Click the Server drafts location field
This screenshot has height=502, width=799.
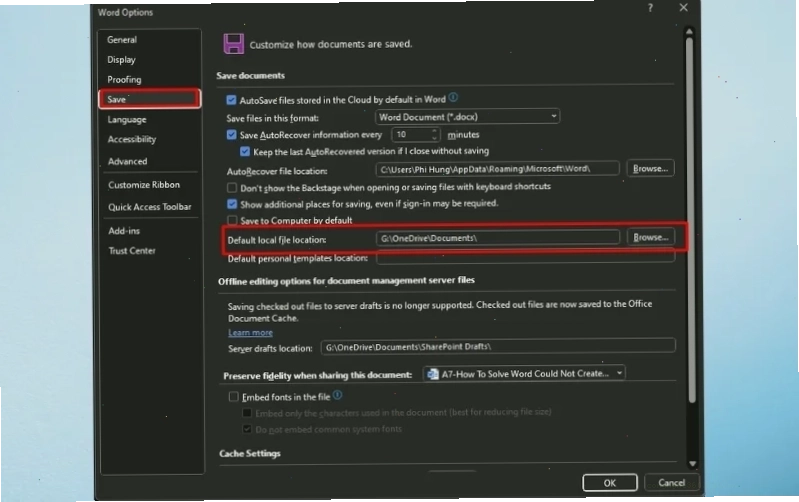click(498, 347)
